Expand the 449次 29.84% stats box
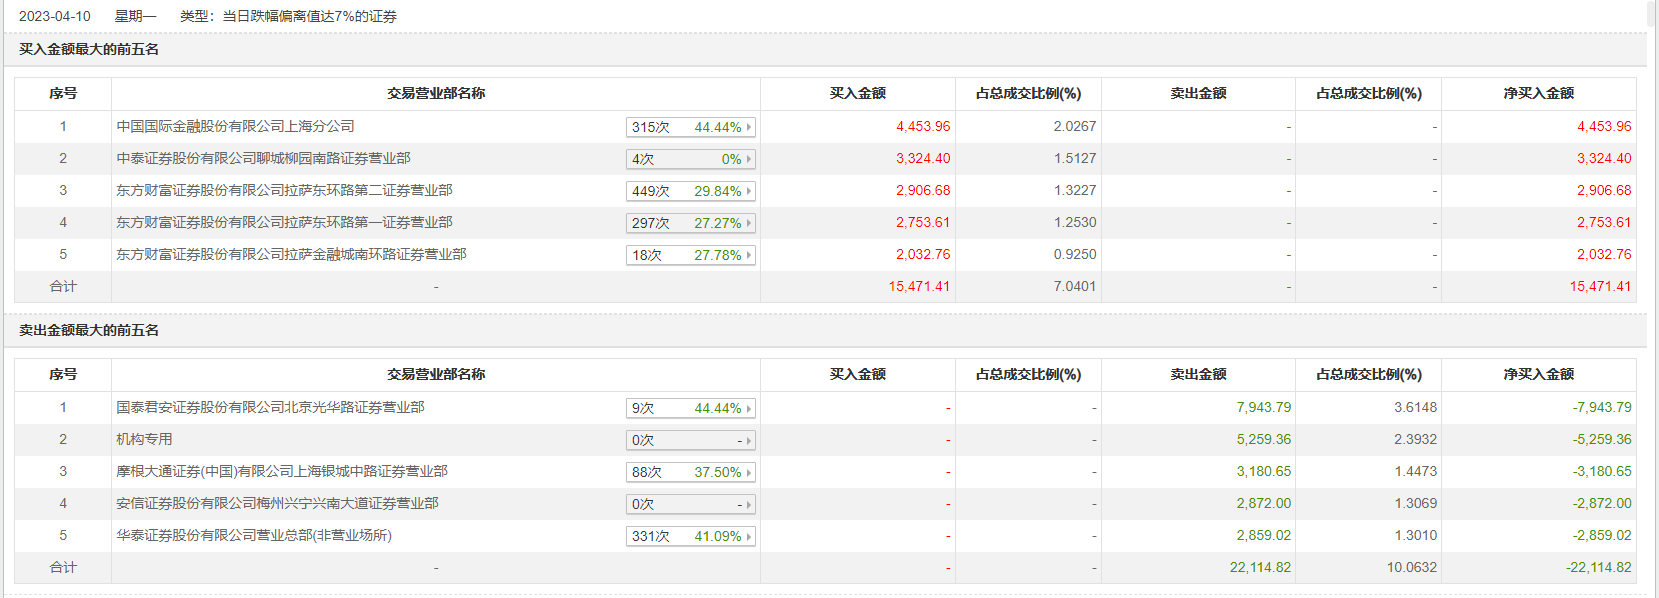The width and height of the screenshot is (1659, 598). pos(690,191)
